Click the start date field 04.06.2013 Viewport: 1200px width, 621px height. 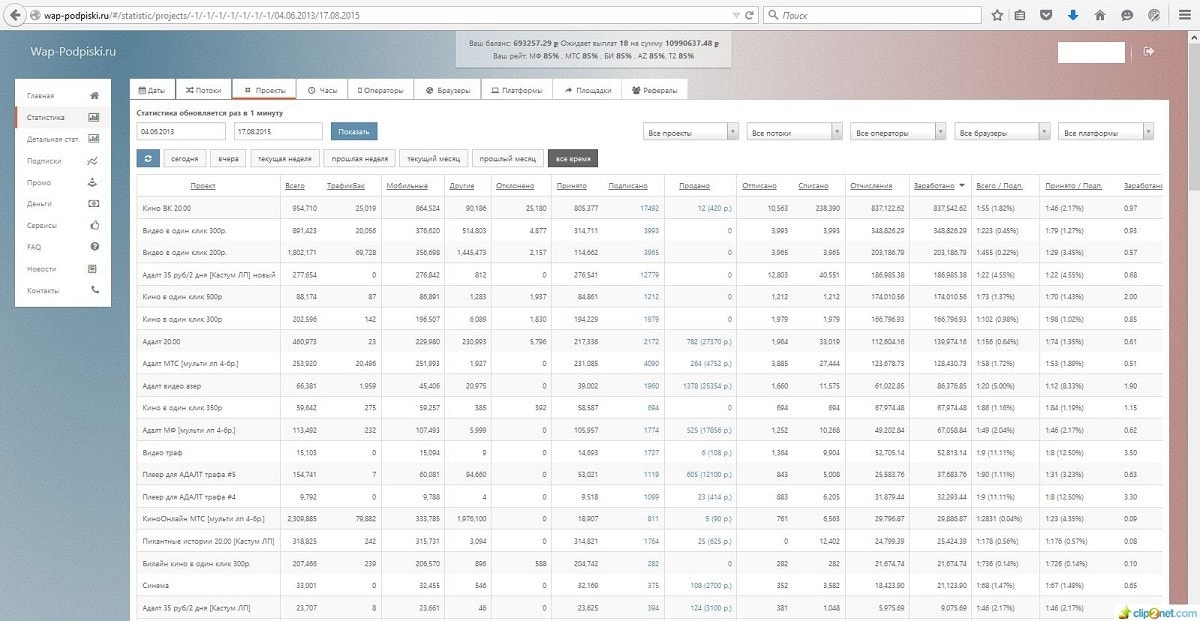181,131
